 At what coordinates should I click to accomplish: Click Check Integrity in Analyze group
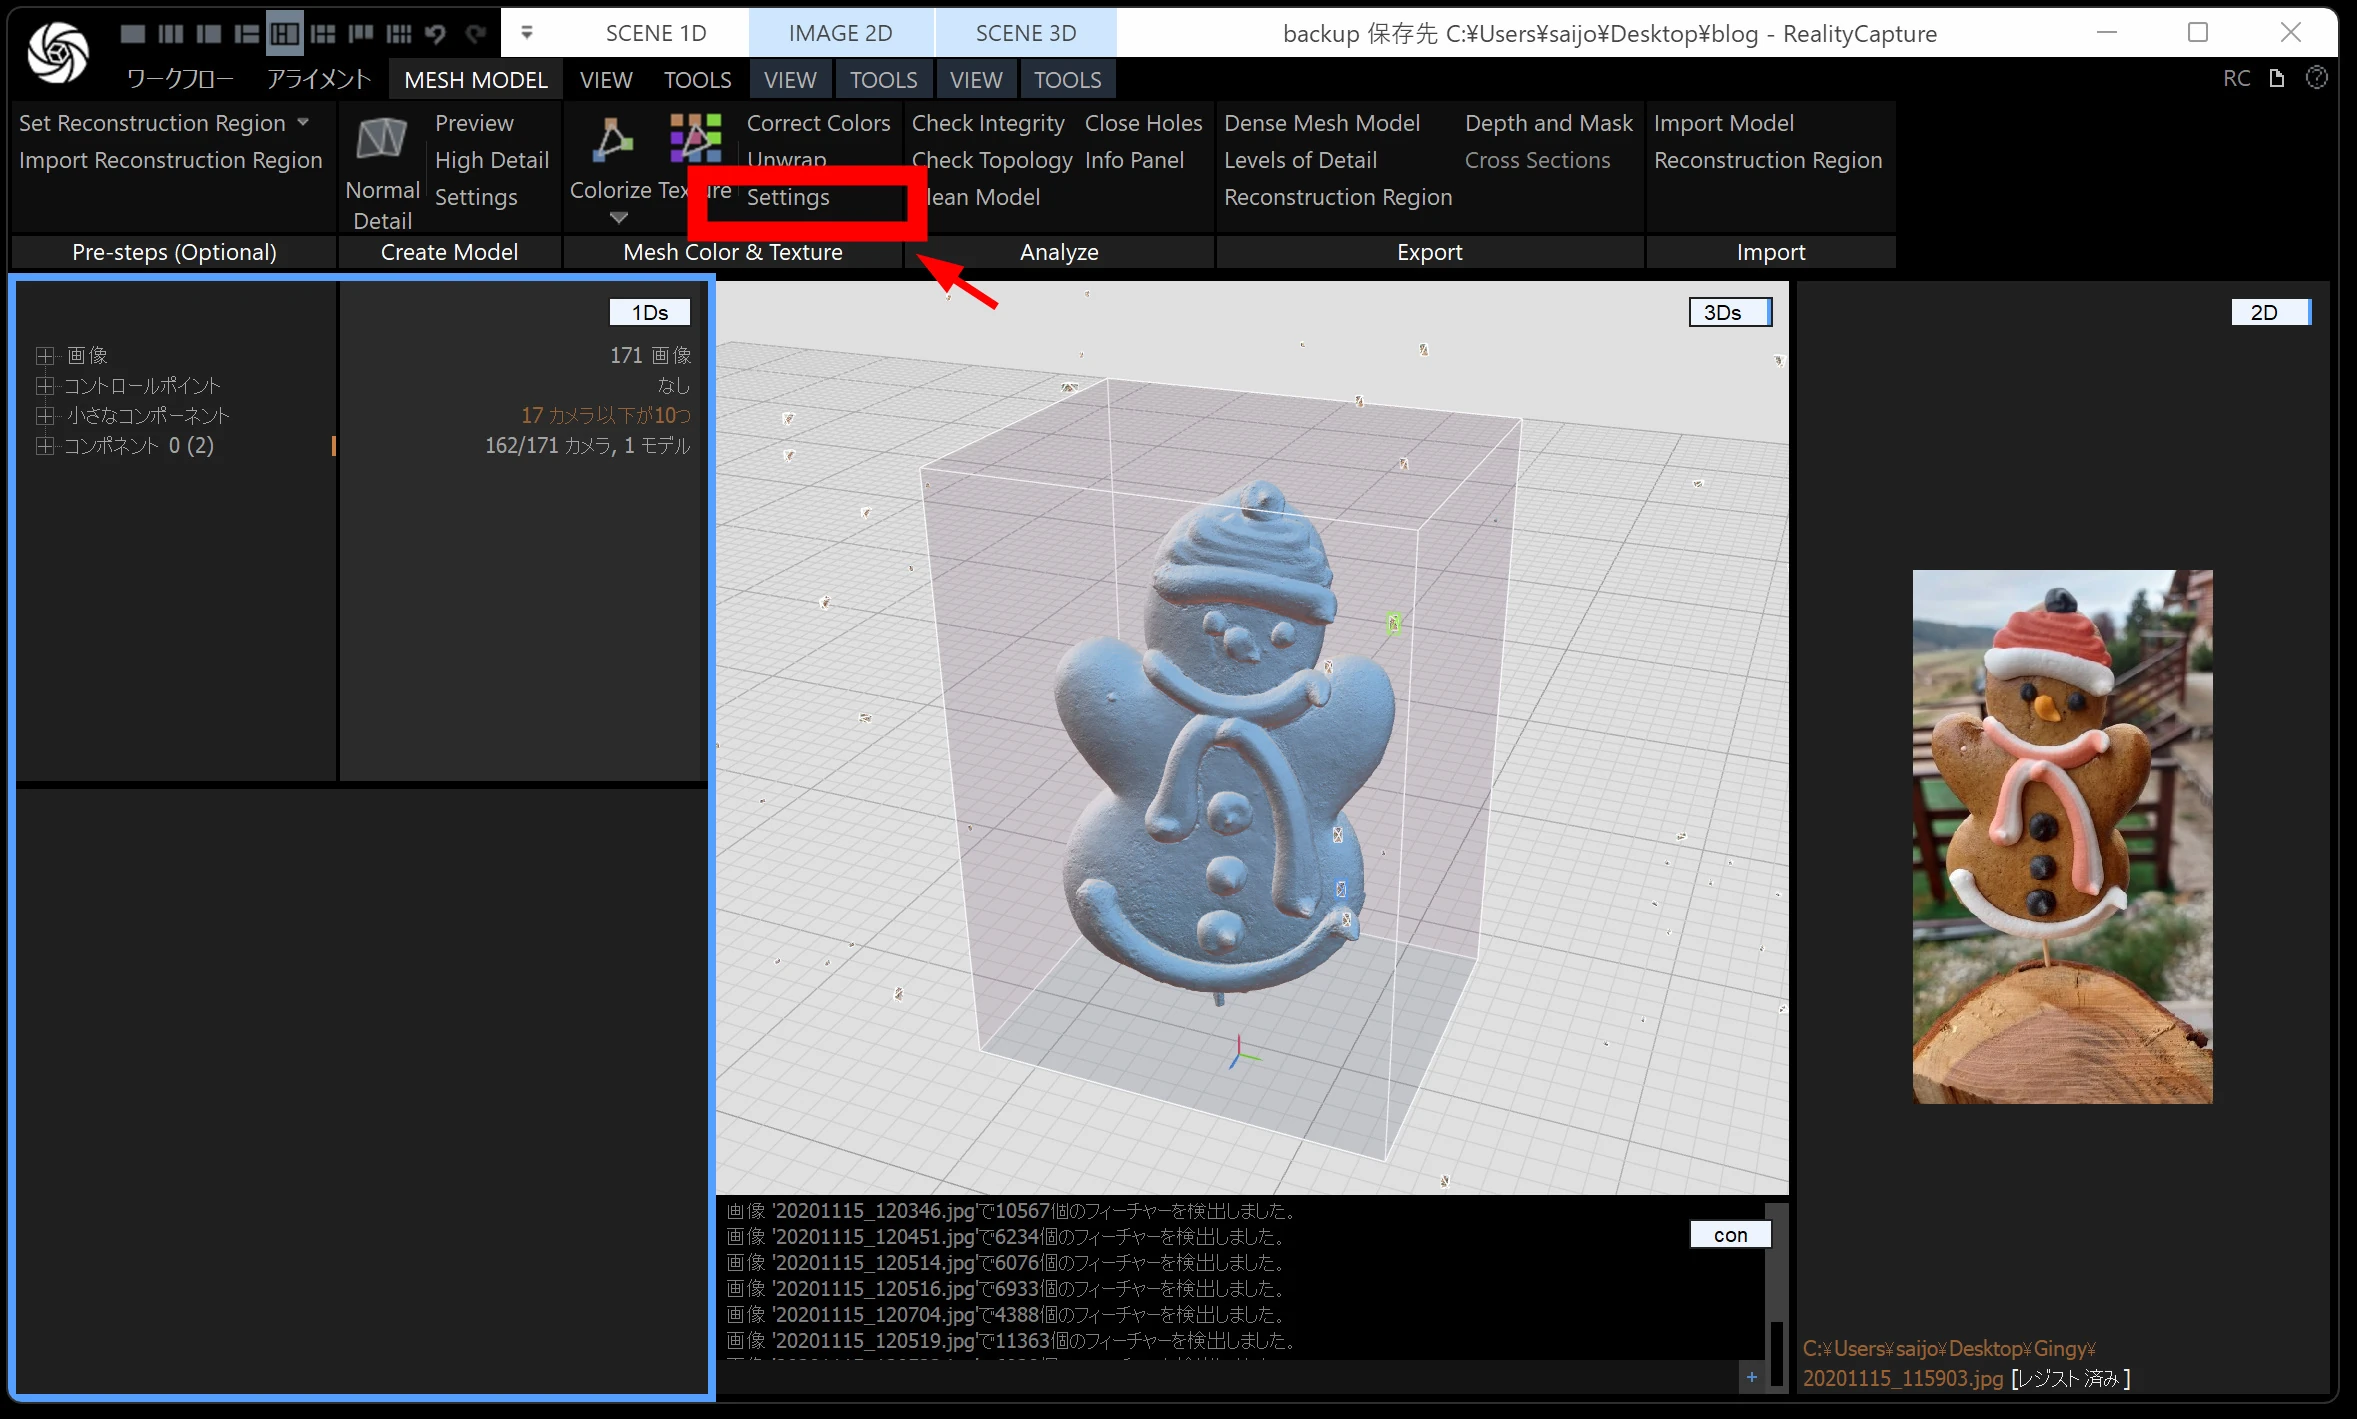point(987,123)
